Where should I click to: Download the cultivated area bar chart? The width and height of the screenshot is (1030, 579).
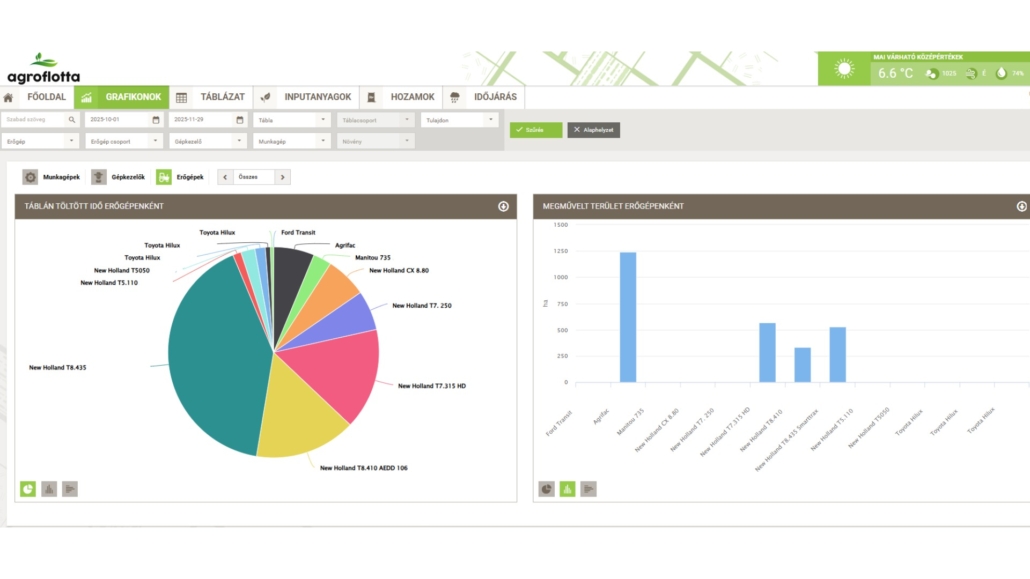[1021, 207]
